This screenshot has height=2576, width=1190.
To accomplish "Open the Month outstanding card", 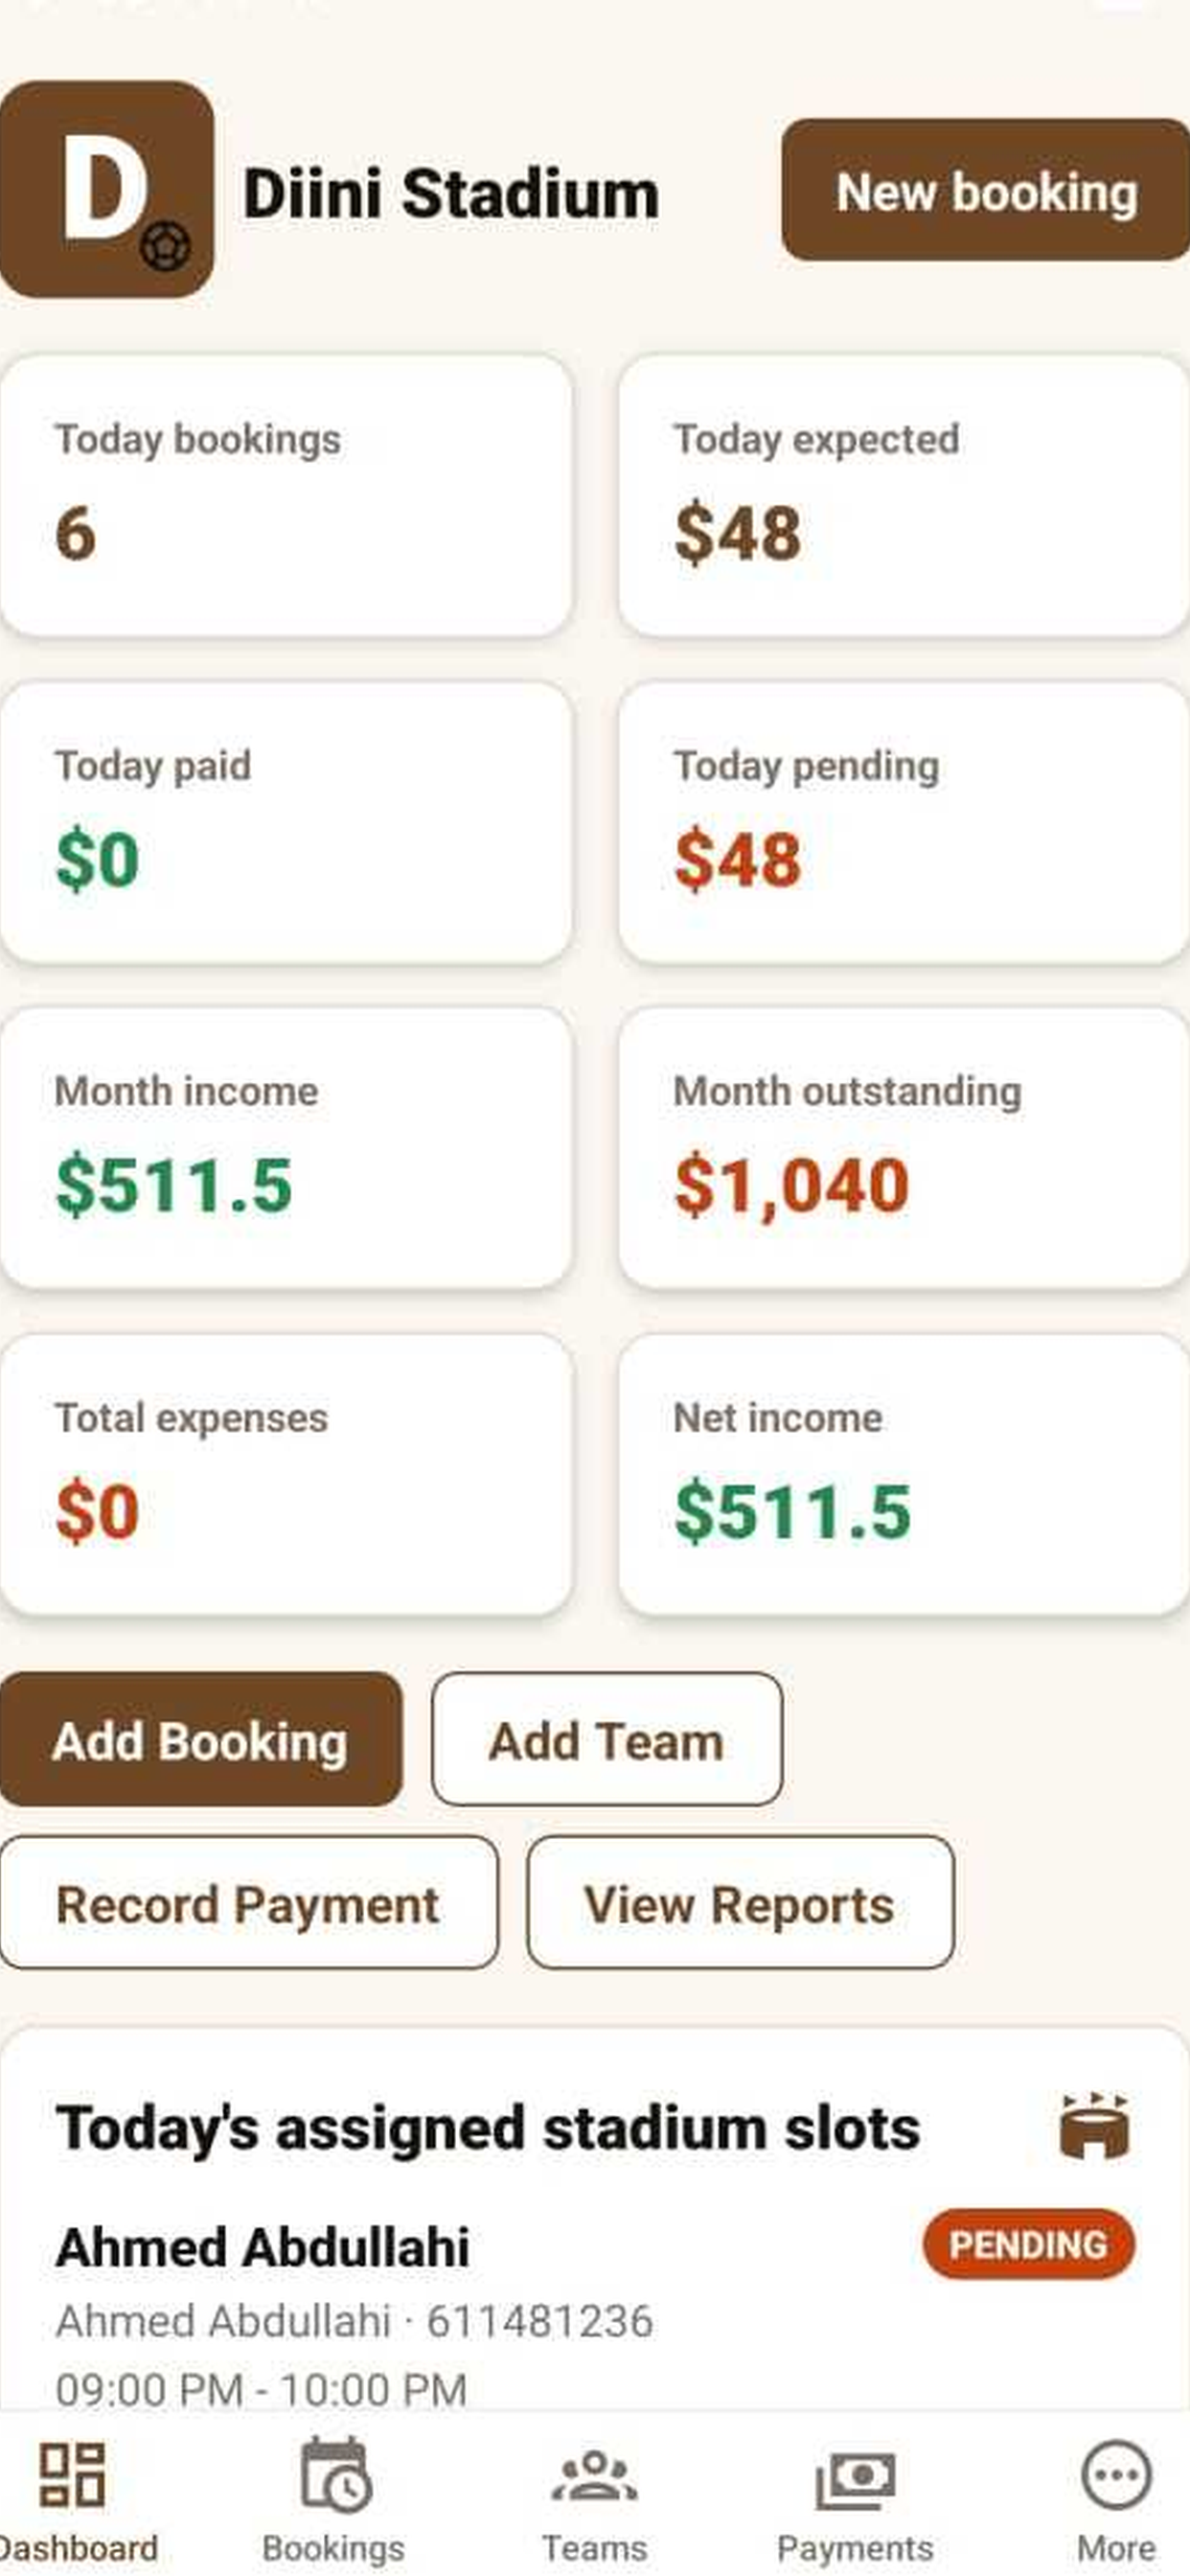I will 904,1148.
